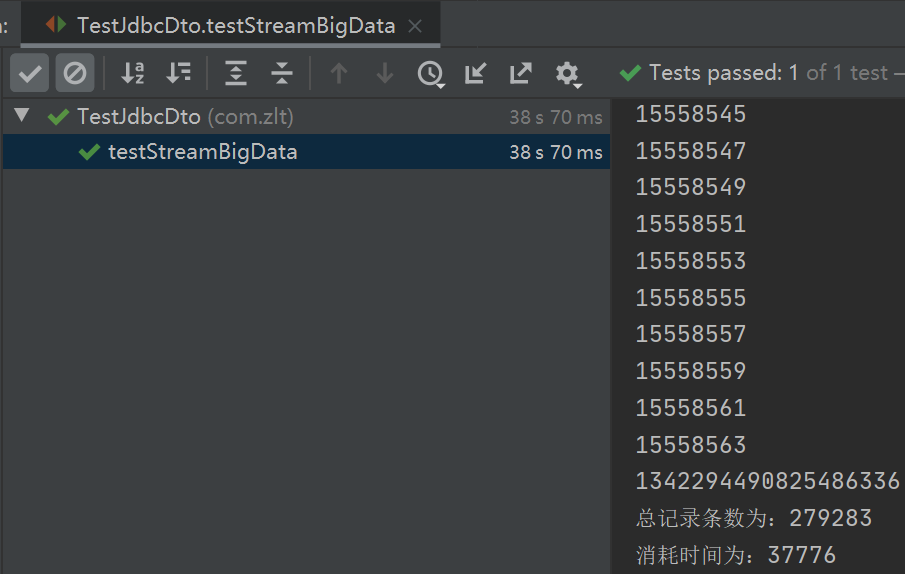This screenshot has width=905, height=574.
Task: Open test runner settings gear
Action: [567, 74]
